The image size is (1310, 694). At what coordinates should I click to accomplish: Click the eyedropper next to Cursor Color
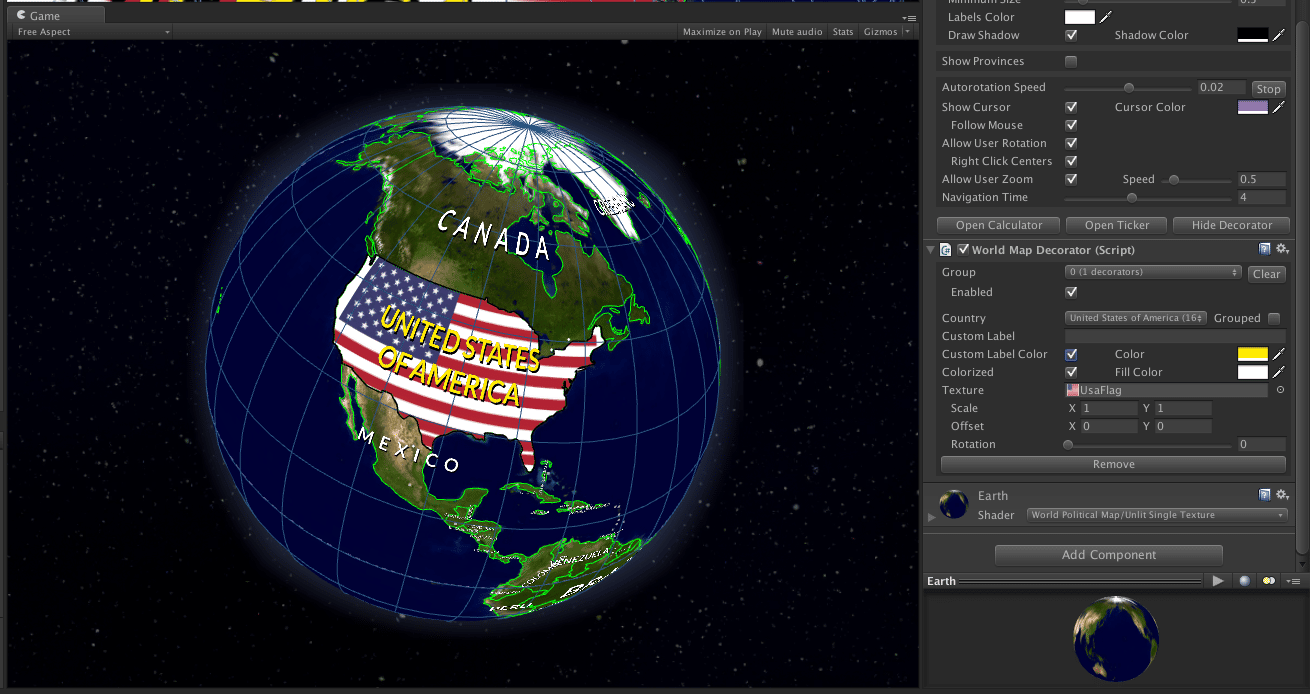[x=1278, y=107]
